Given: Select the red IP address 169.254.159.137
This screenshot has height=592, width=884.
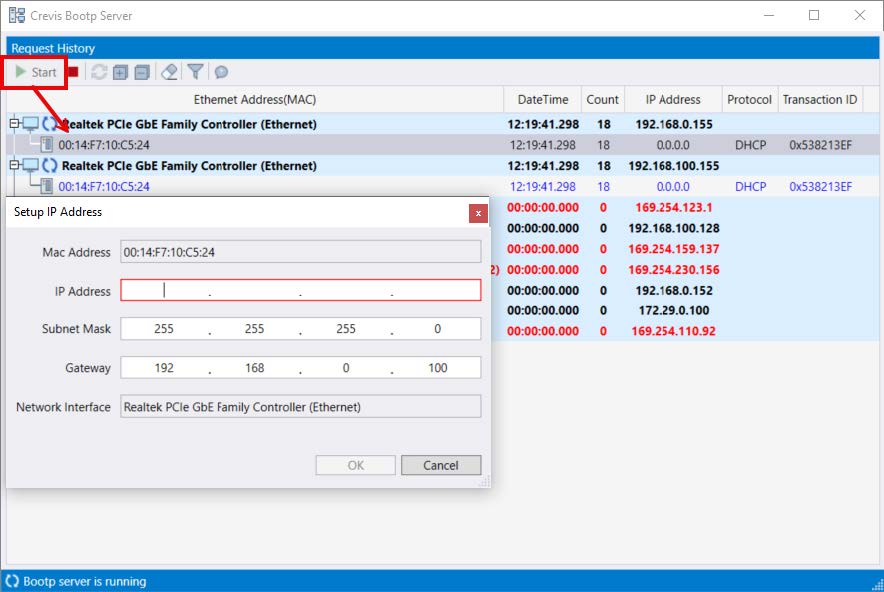Looking at the screenshot, I should coord(674,249).
